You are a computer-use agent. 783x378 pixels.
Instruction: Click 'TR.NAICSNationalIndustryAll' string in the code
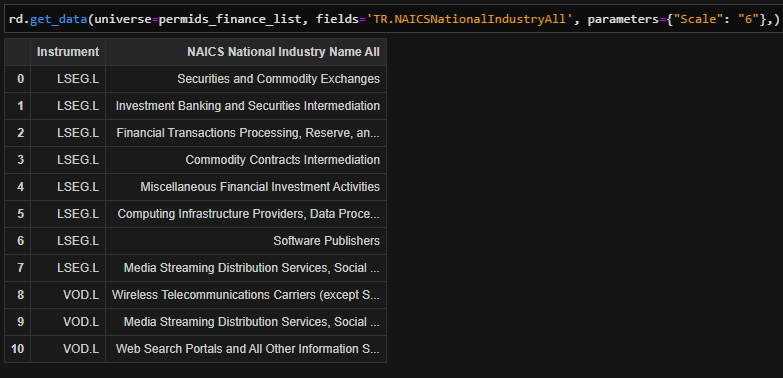pyautogui.click(x=469, y=20)
